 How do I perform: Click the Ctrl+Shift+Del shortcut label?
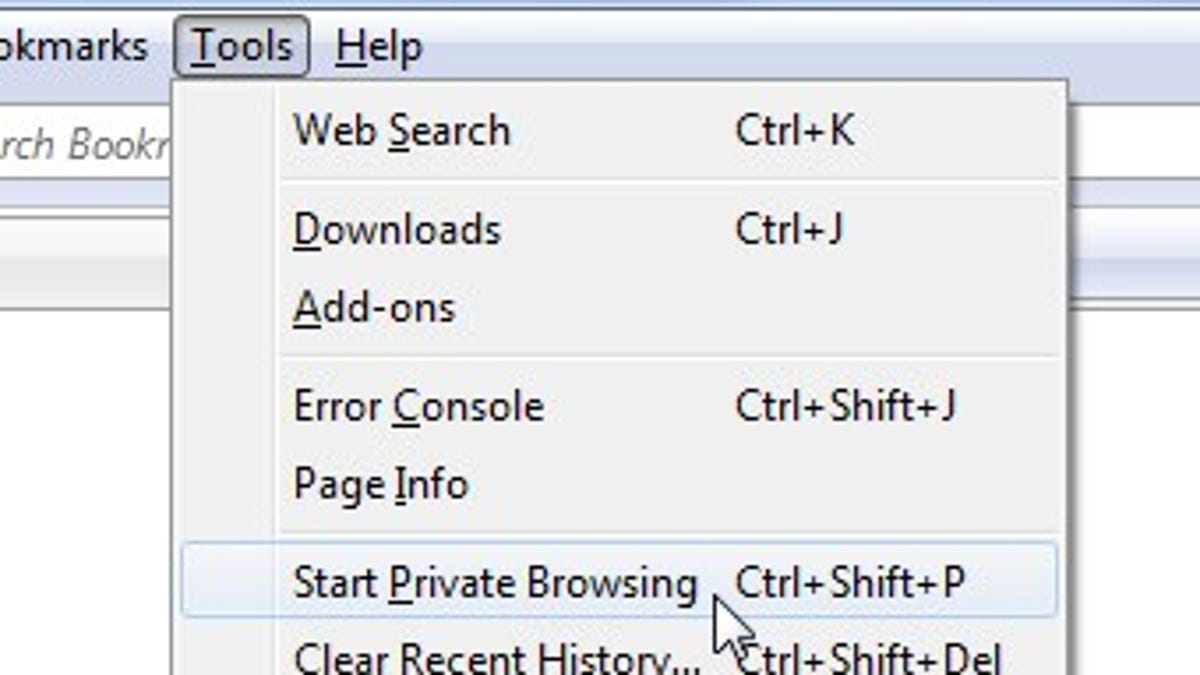[870, 658]
